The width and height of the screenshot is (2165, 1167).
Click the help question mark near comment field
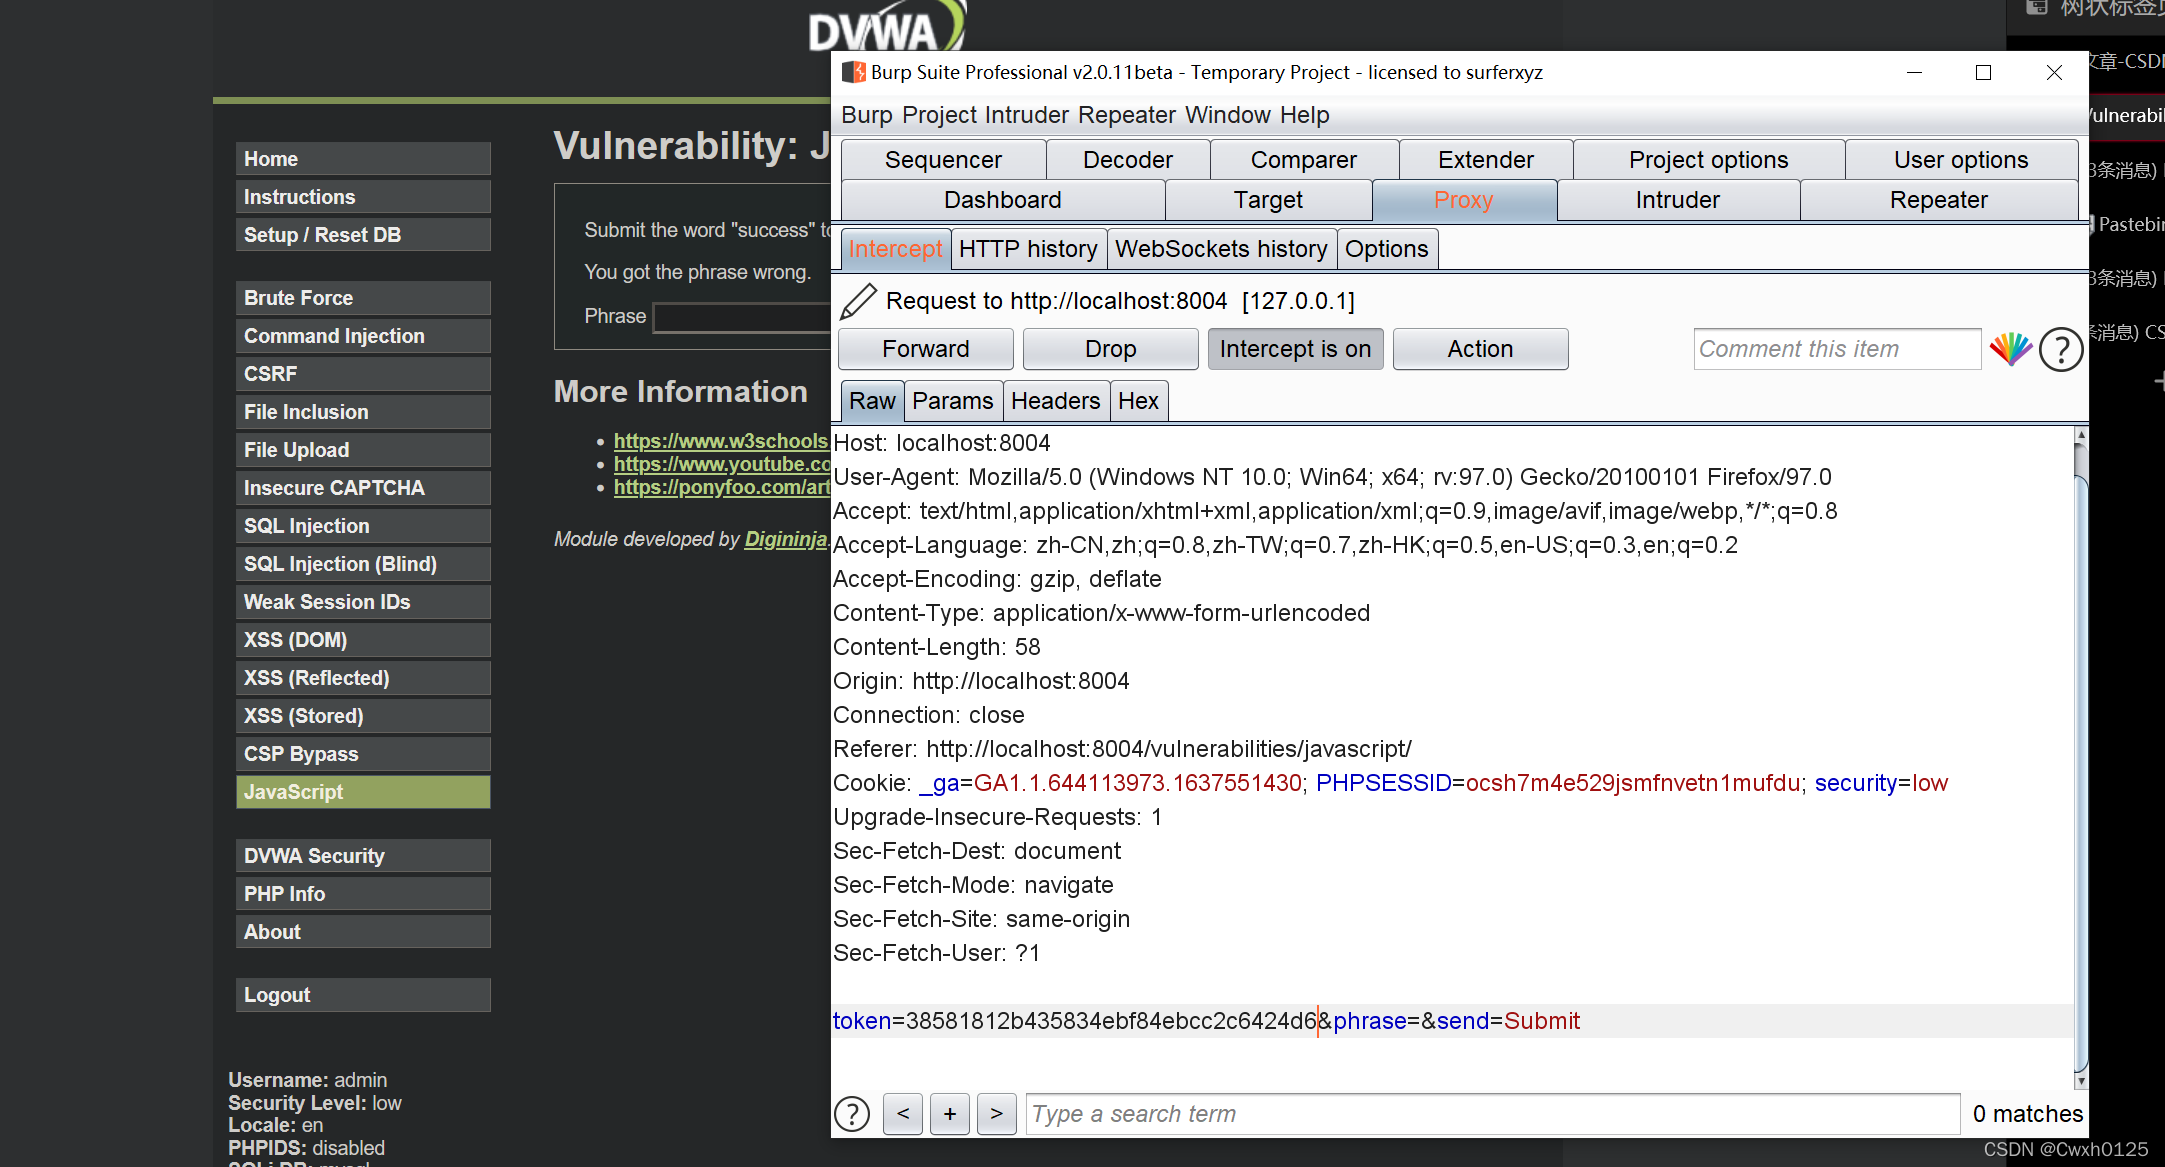tap(2061, 349)
